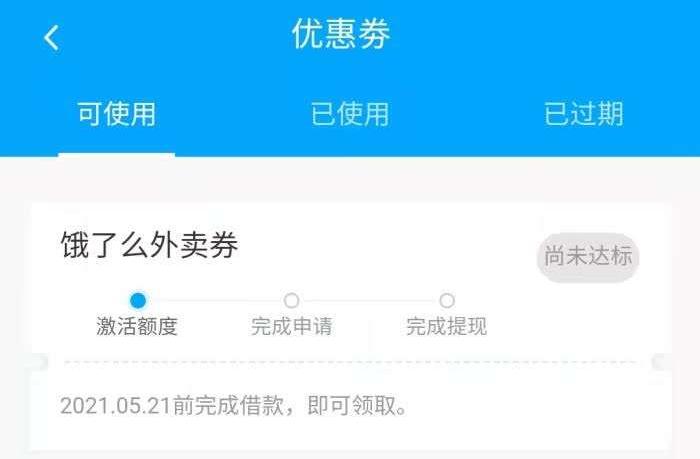Click the 完成提现 step circle
Image resolution: width=700 pixels, height=459 pixels.
click(x=447, y=300)
